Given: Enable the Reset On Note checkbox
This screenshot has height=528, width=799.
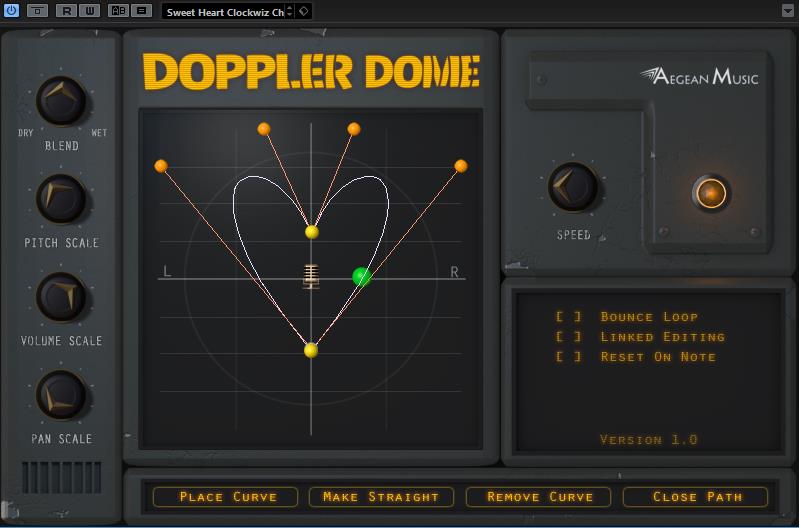Looking at the screenshot, I should (568, 357).
